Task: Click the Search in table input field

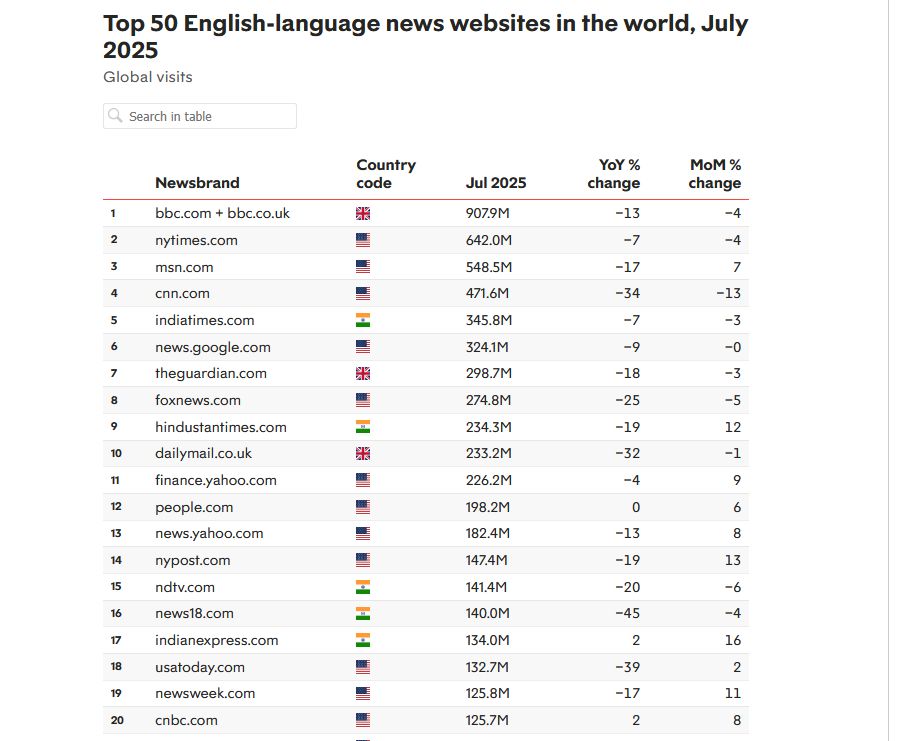Action: (200, 116)
